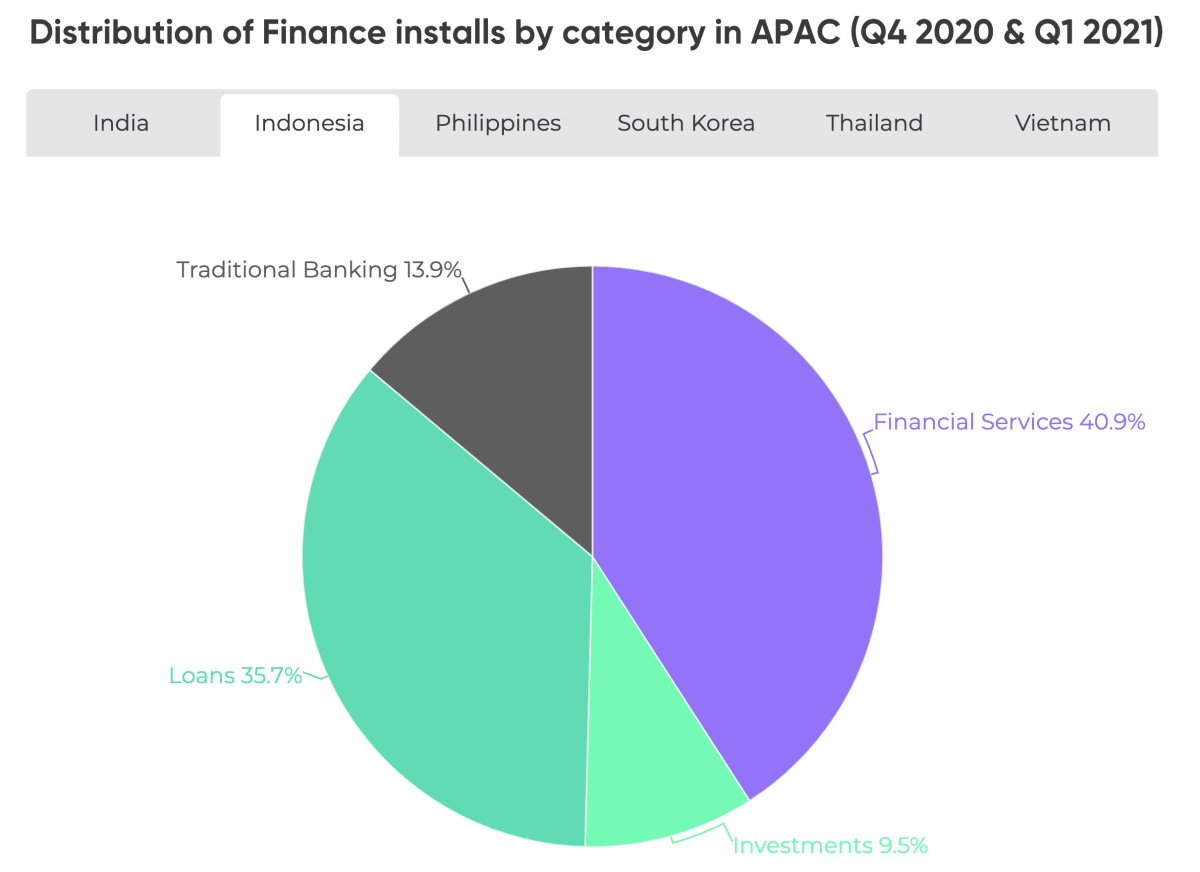This screenshot has height=872, width=1200.
Task: Open the Philippines tab
Action: pos(498,124)
